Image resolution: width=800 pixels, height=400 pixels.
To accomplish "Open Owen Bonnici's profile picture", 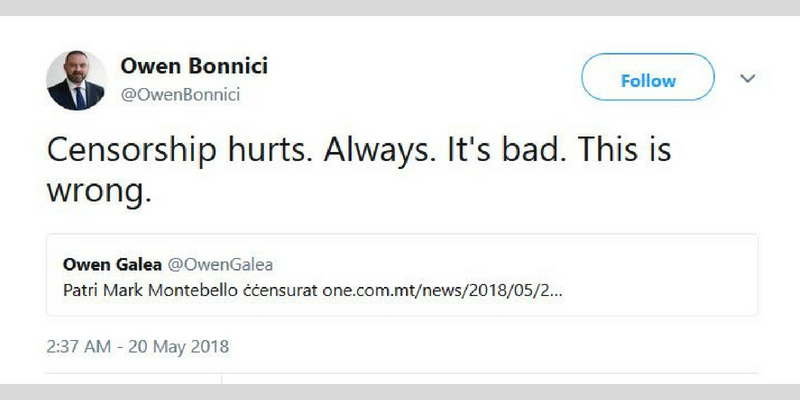I will point(77,80).
